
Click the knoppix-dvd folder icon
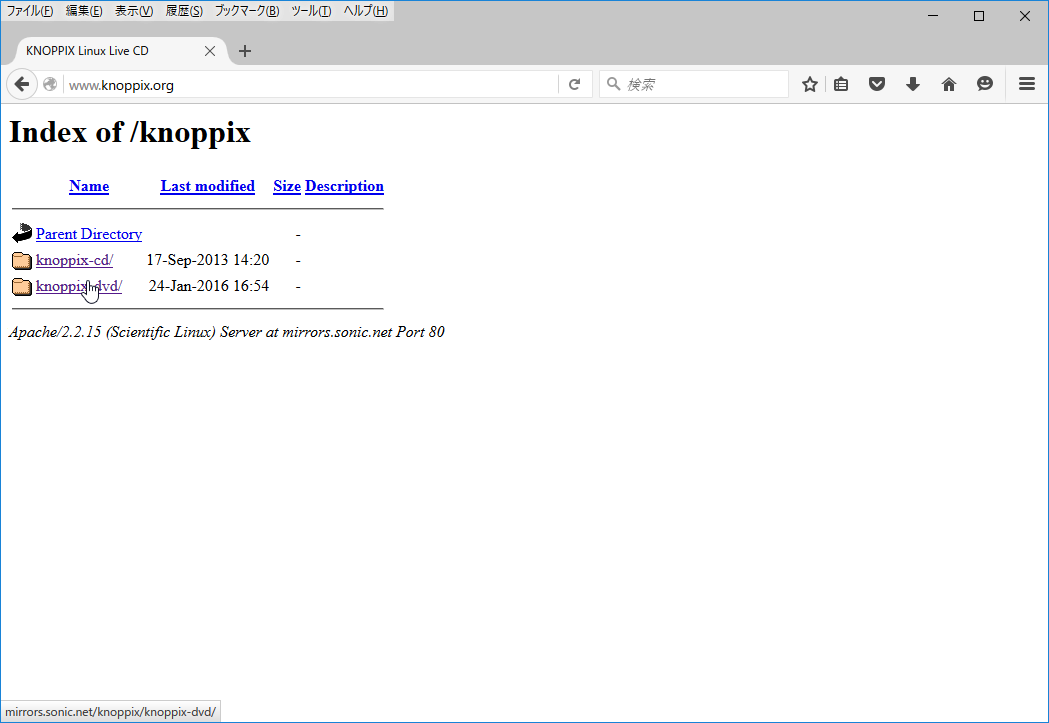pos(22,286)
